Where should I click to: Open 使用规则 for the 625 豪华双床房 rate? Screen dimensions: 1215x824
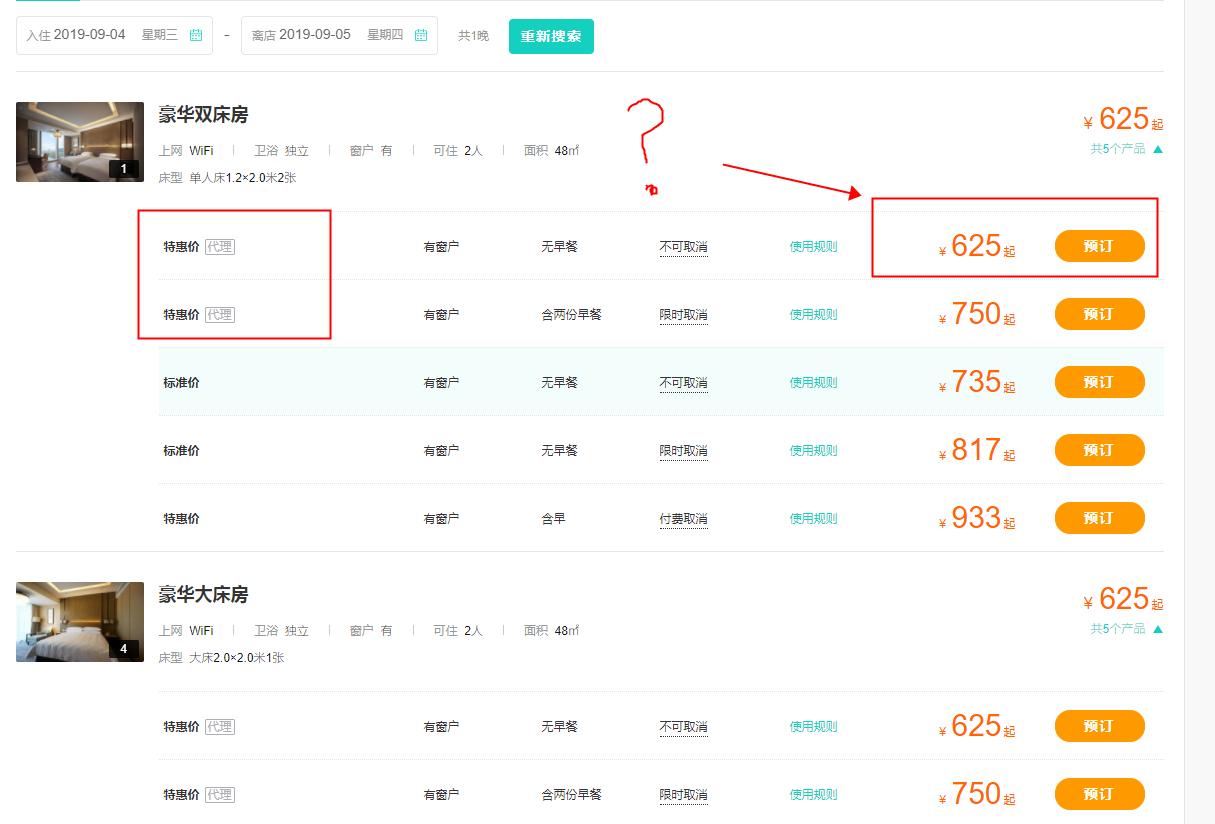point(813,247)
